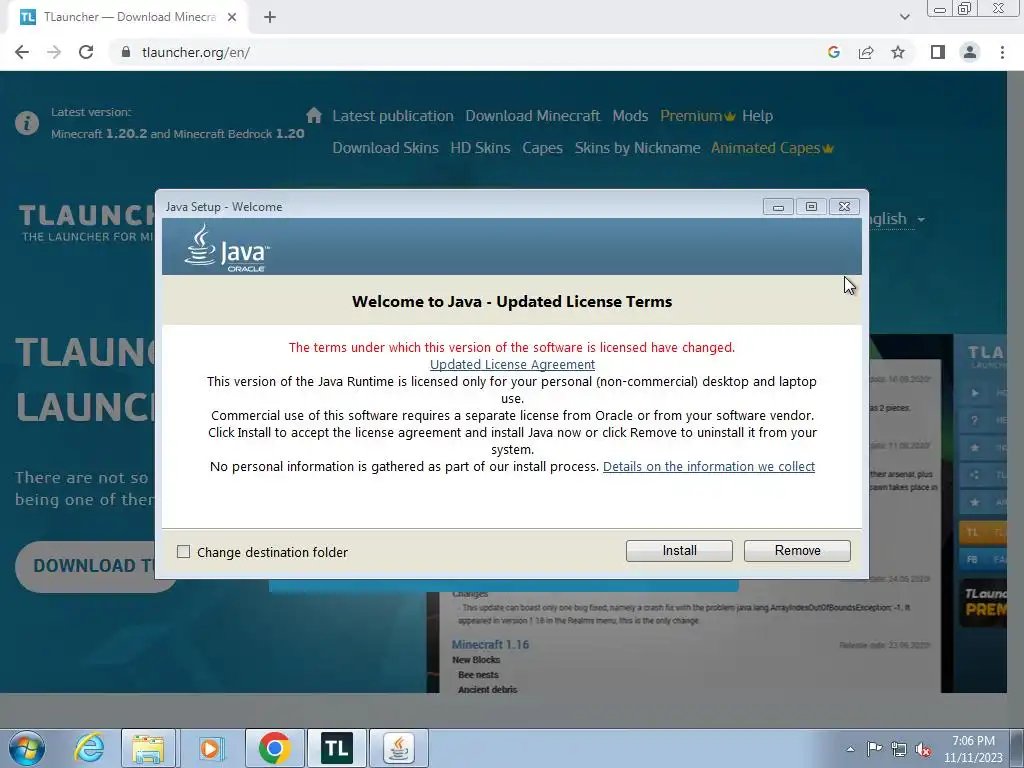Viewport: 1024px width, 768px height.
Task: Switch to Java installer in taskbar
Action: (399, 748)
